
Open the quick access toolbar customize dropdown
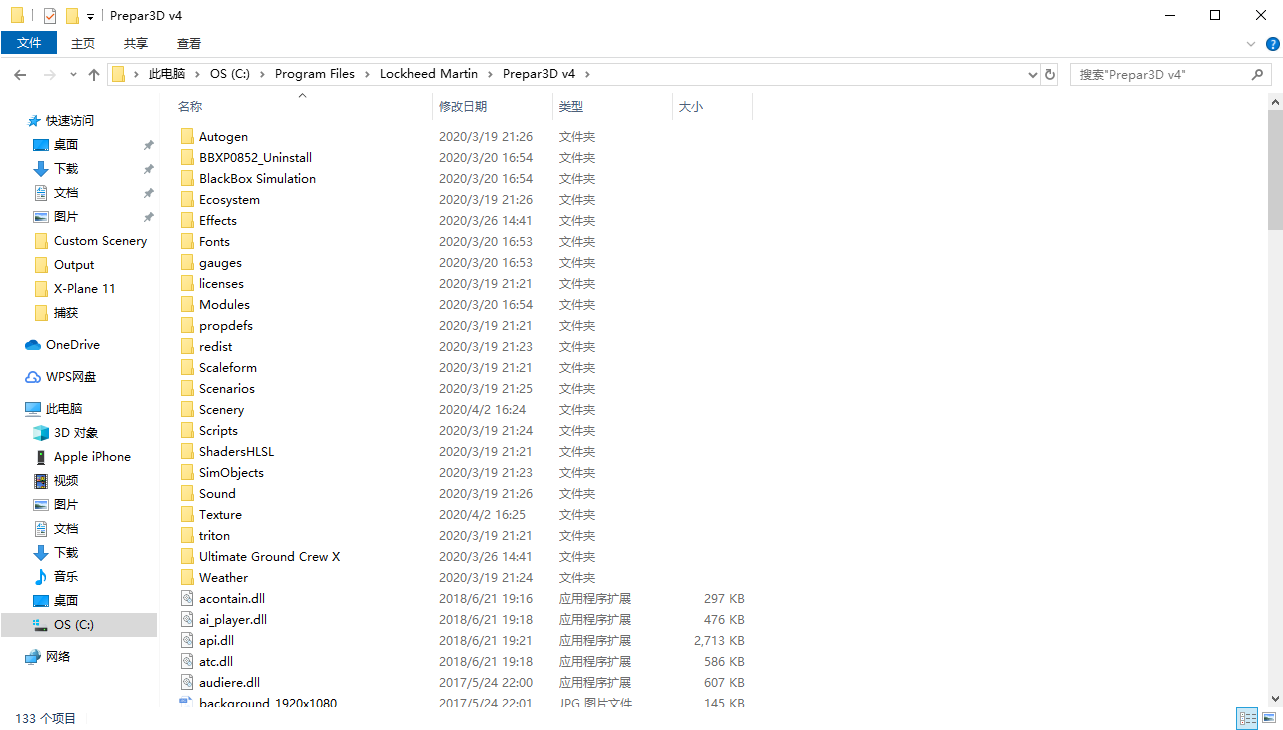[90, 16]
